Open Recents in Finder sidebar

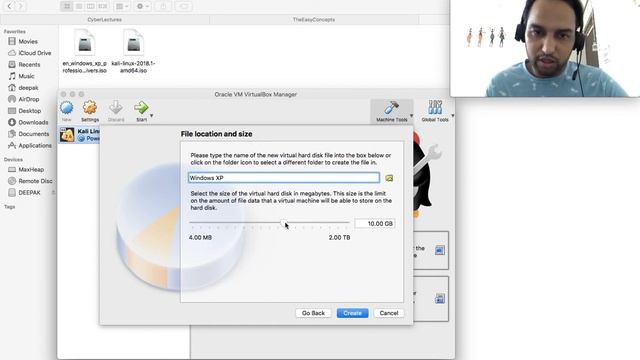point(29,64)
